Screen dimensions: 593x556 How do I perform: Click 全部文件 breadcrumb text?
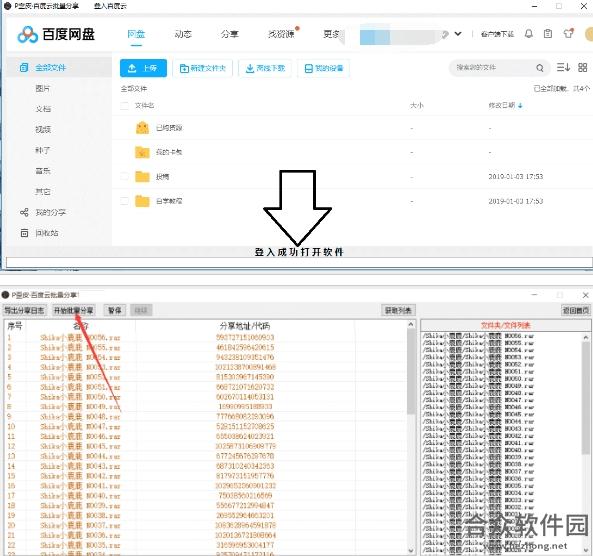click(134, 89)
